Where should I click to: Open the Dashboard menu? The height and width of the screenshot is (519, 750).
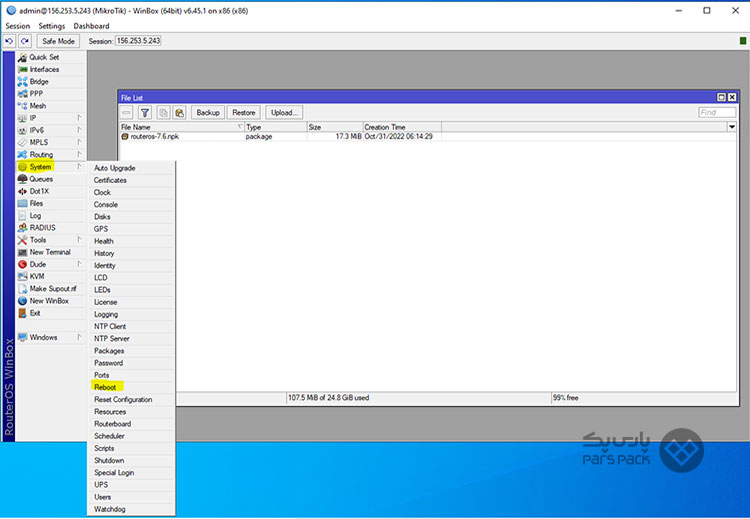91,26
